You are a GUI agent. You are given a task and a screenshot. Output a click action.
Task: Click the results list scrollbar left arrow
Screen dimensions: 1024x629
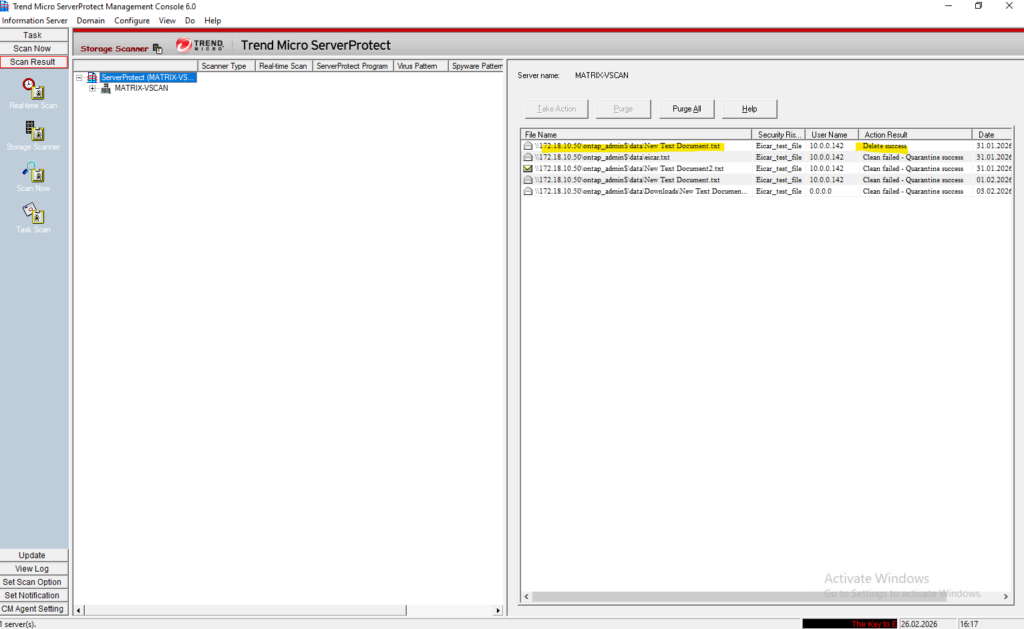pyautogui.click(x=527, y=596)
